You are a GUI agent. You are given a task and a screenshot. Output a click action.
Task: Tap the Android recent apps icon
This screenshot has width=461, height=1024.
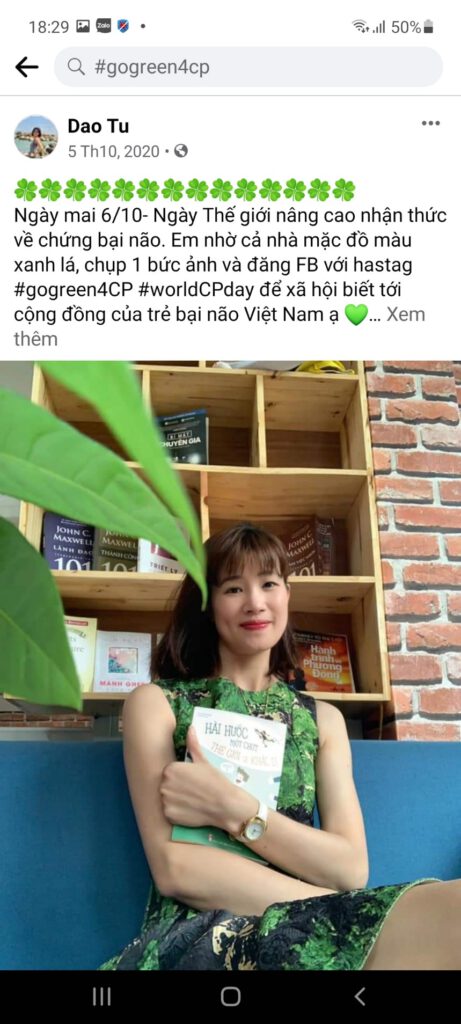101,996
